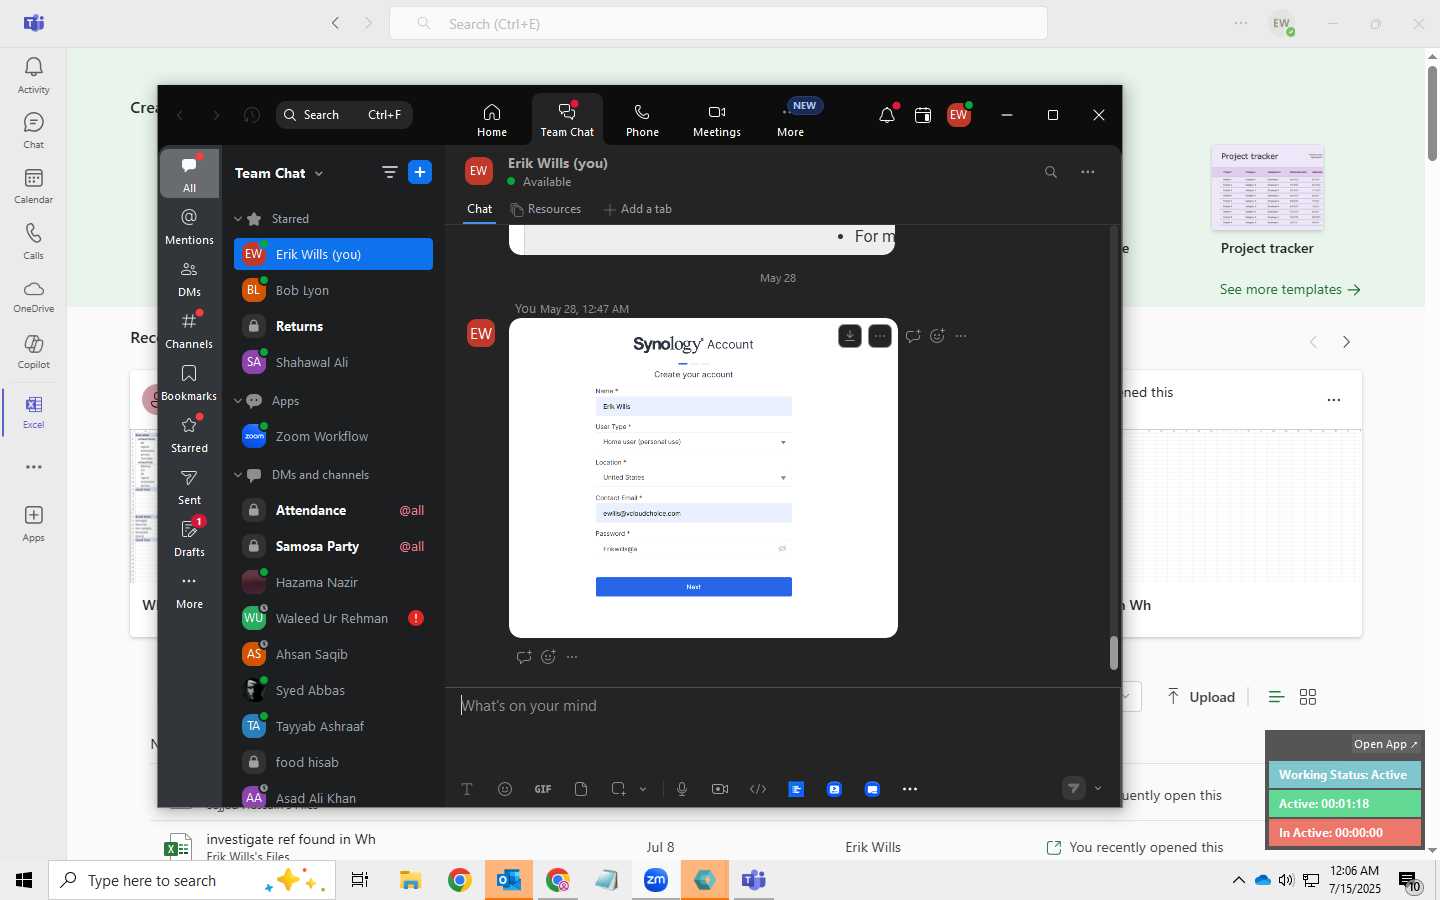Switch Teams files to list view
1440x900 pixels.
click(x=1276, y=697)
